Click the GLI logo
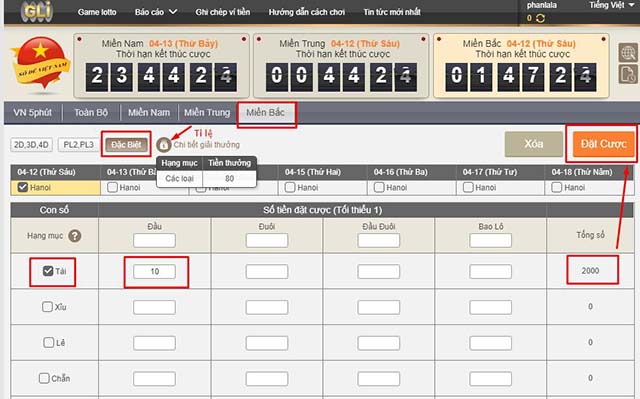This screenshot has height=399, width=640. click(x=37, y=11)
